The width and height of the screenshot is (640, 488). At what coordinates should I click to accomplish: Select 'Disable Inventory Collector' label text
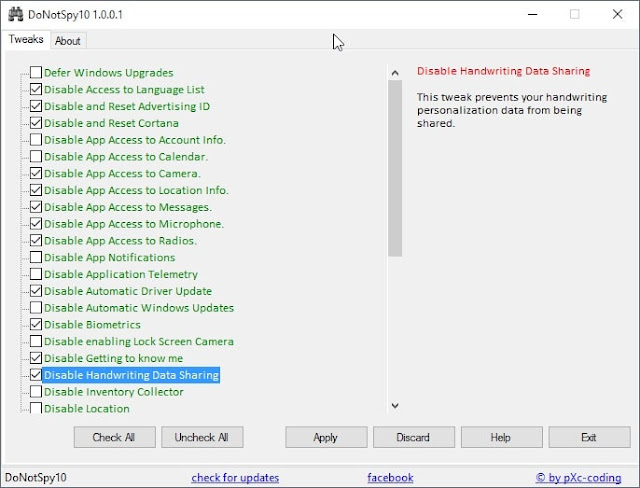tap(114, 392)
